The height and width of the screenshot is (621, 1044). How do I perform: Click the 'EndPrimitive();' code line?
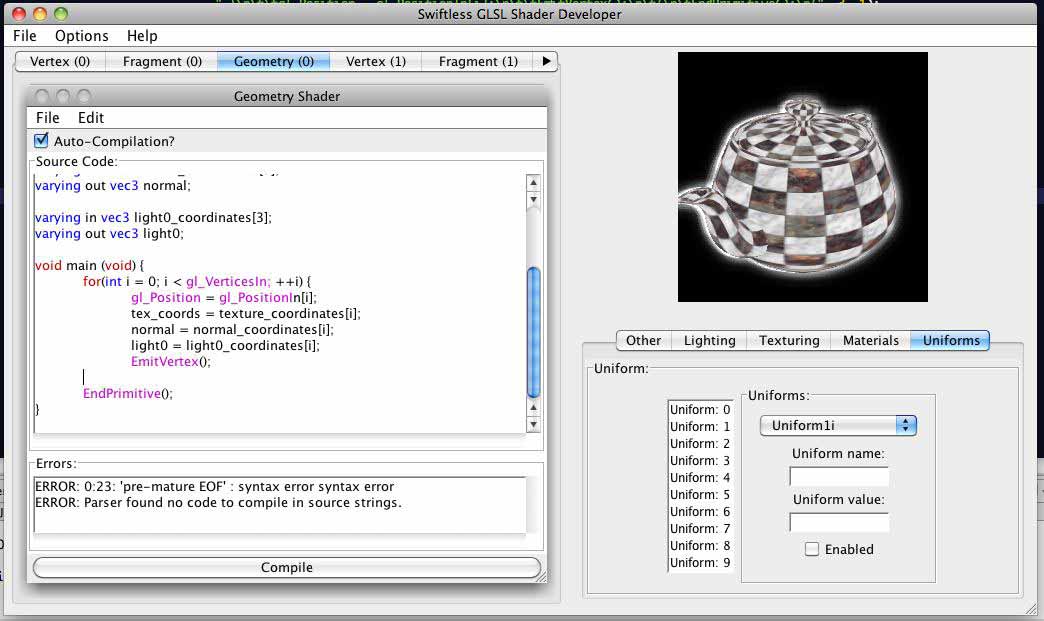tap(128, 393)
